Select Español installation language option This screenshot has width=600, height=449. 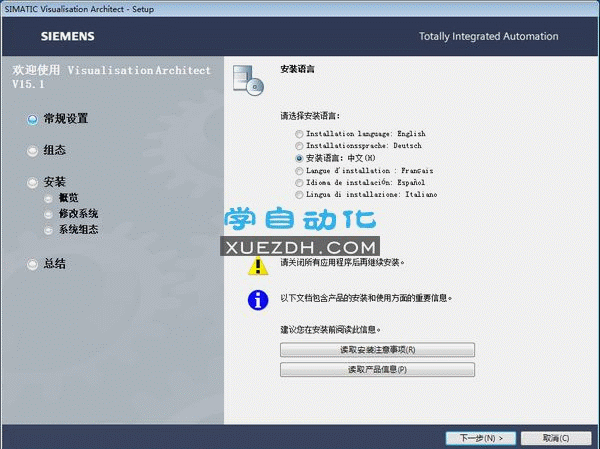(x=299, y=183)
